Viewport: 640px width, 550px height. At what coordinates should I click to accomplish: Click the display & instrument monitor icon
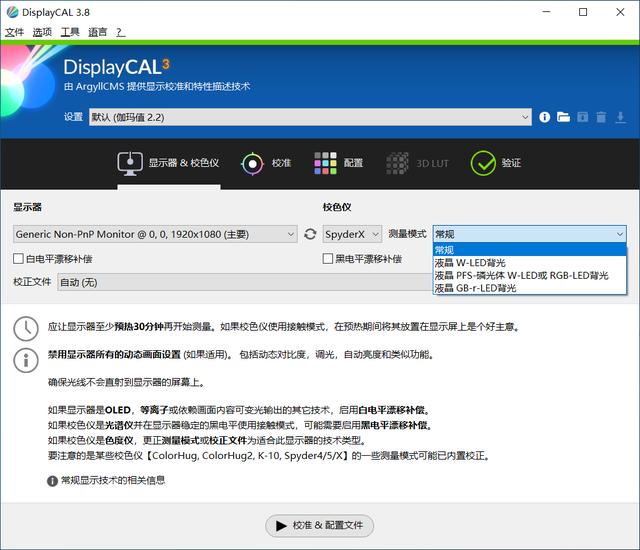[x=130, y=164]
